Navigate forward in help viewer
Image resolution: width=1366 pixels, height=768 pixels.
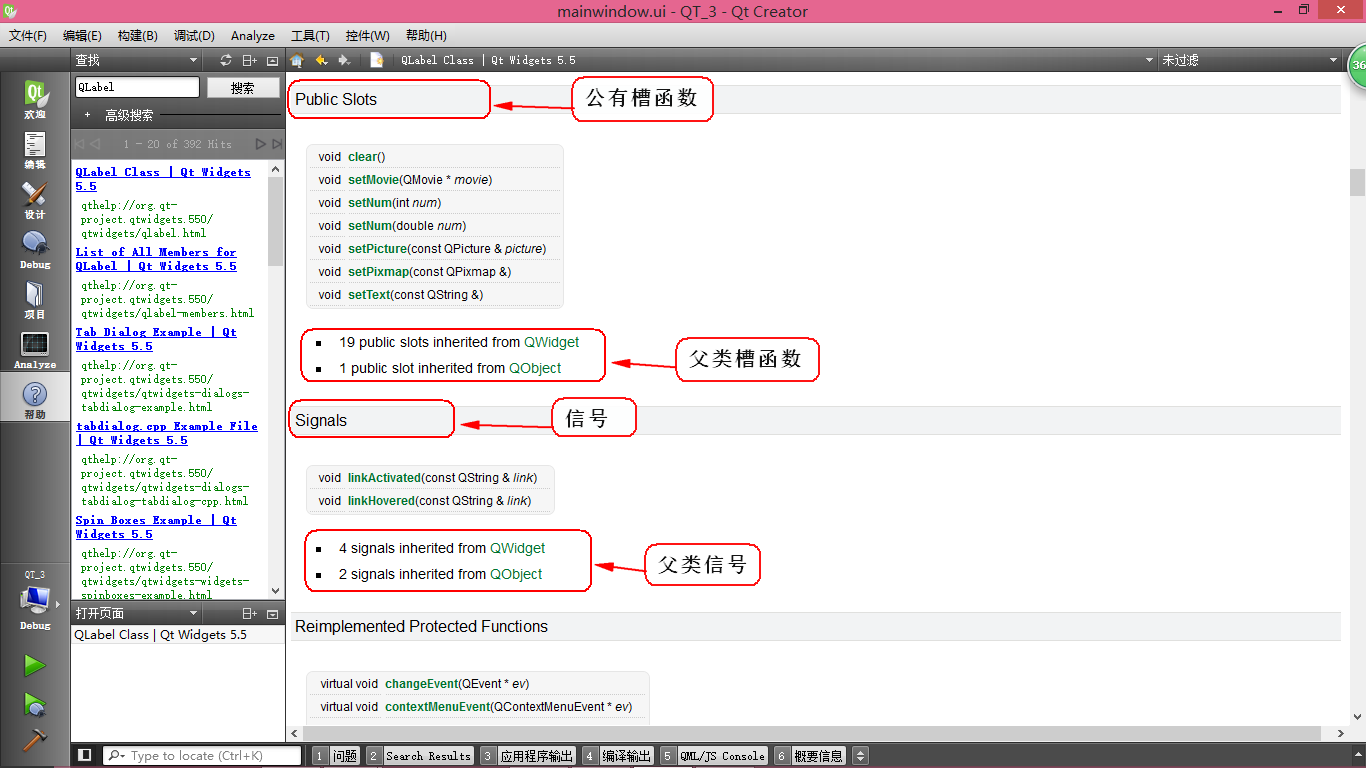point(345,60)
